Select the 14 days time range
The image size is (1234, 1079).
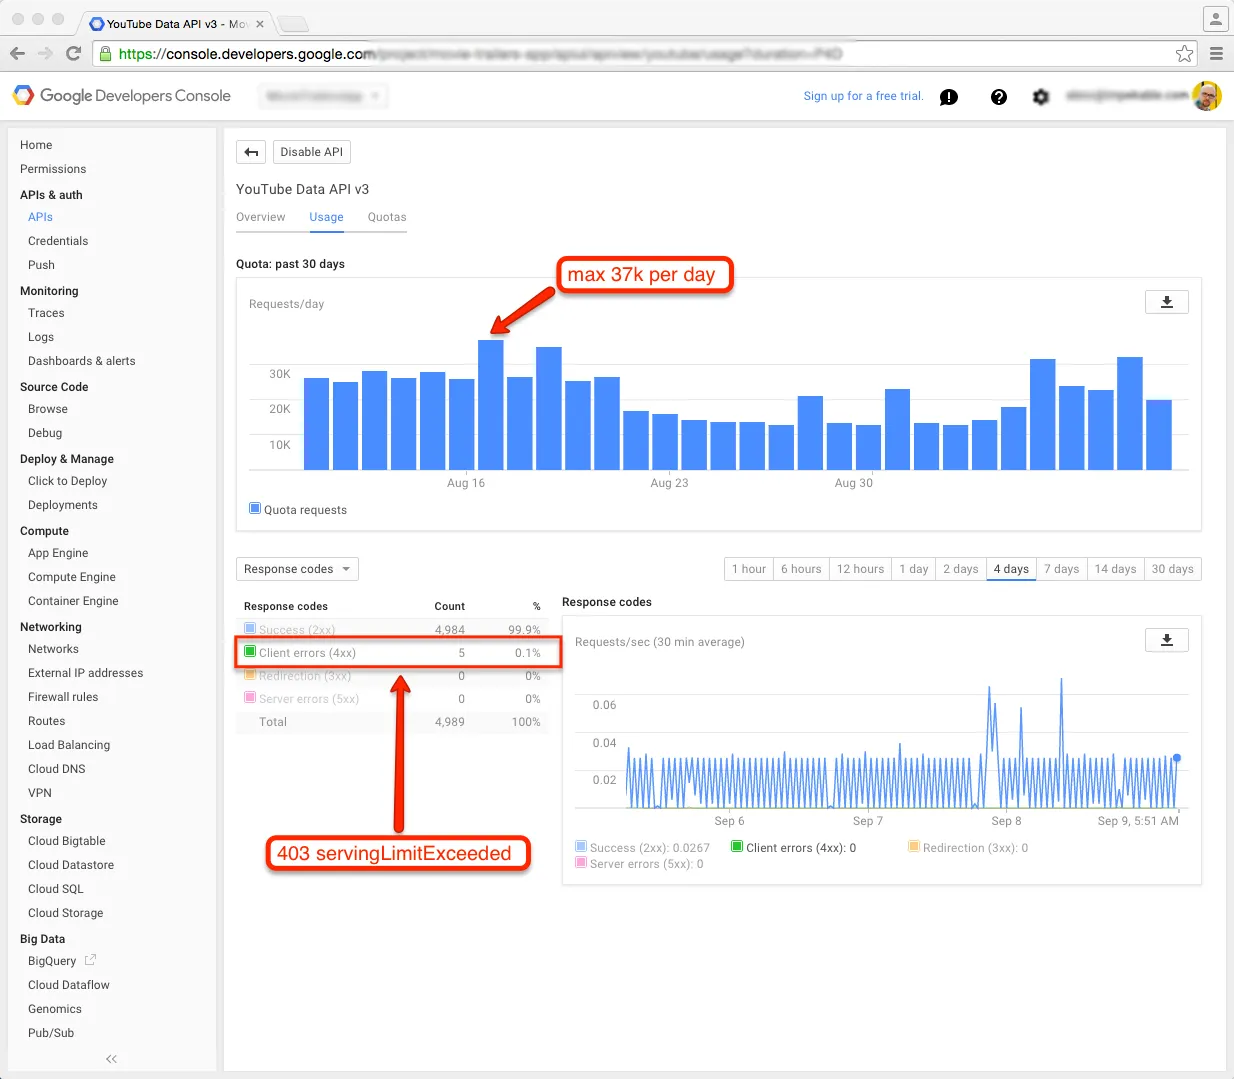point(1115,569)
